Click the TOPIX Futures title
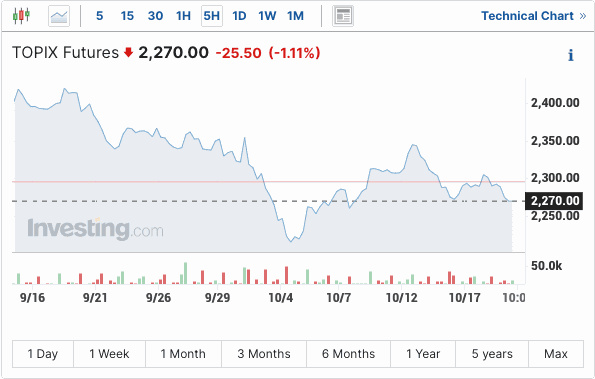The width and height of the screenshot is (595, 379). 66,53
